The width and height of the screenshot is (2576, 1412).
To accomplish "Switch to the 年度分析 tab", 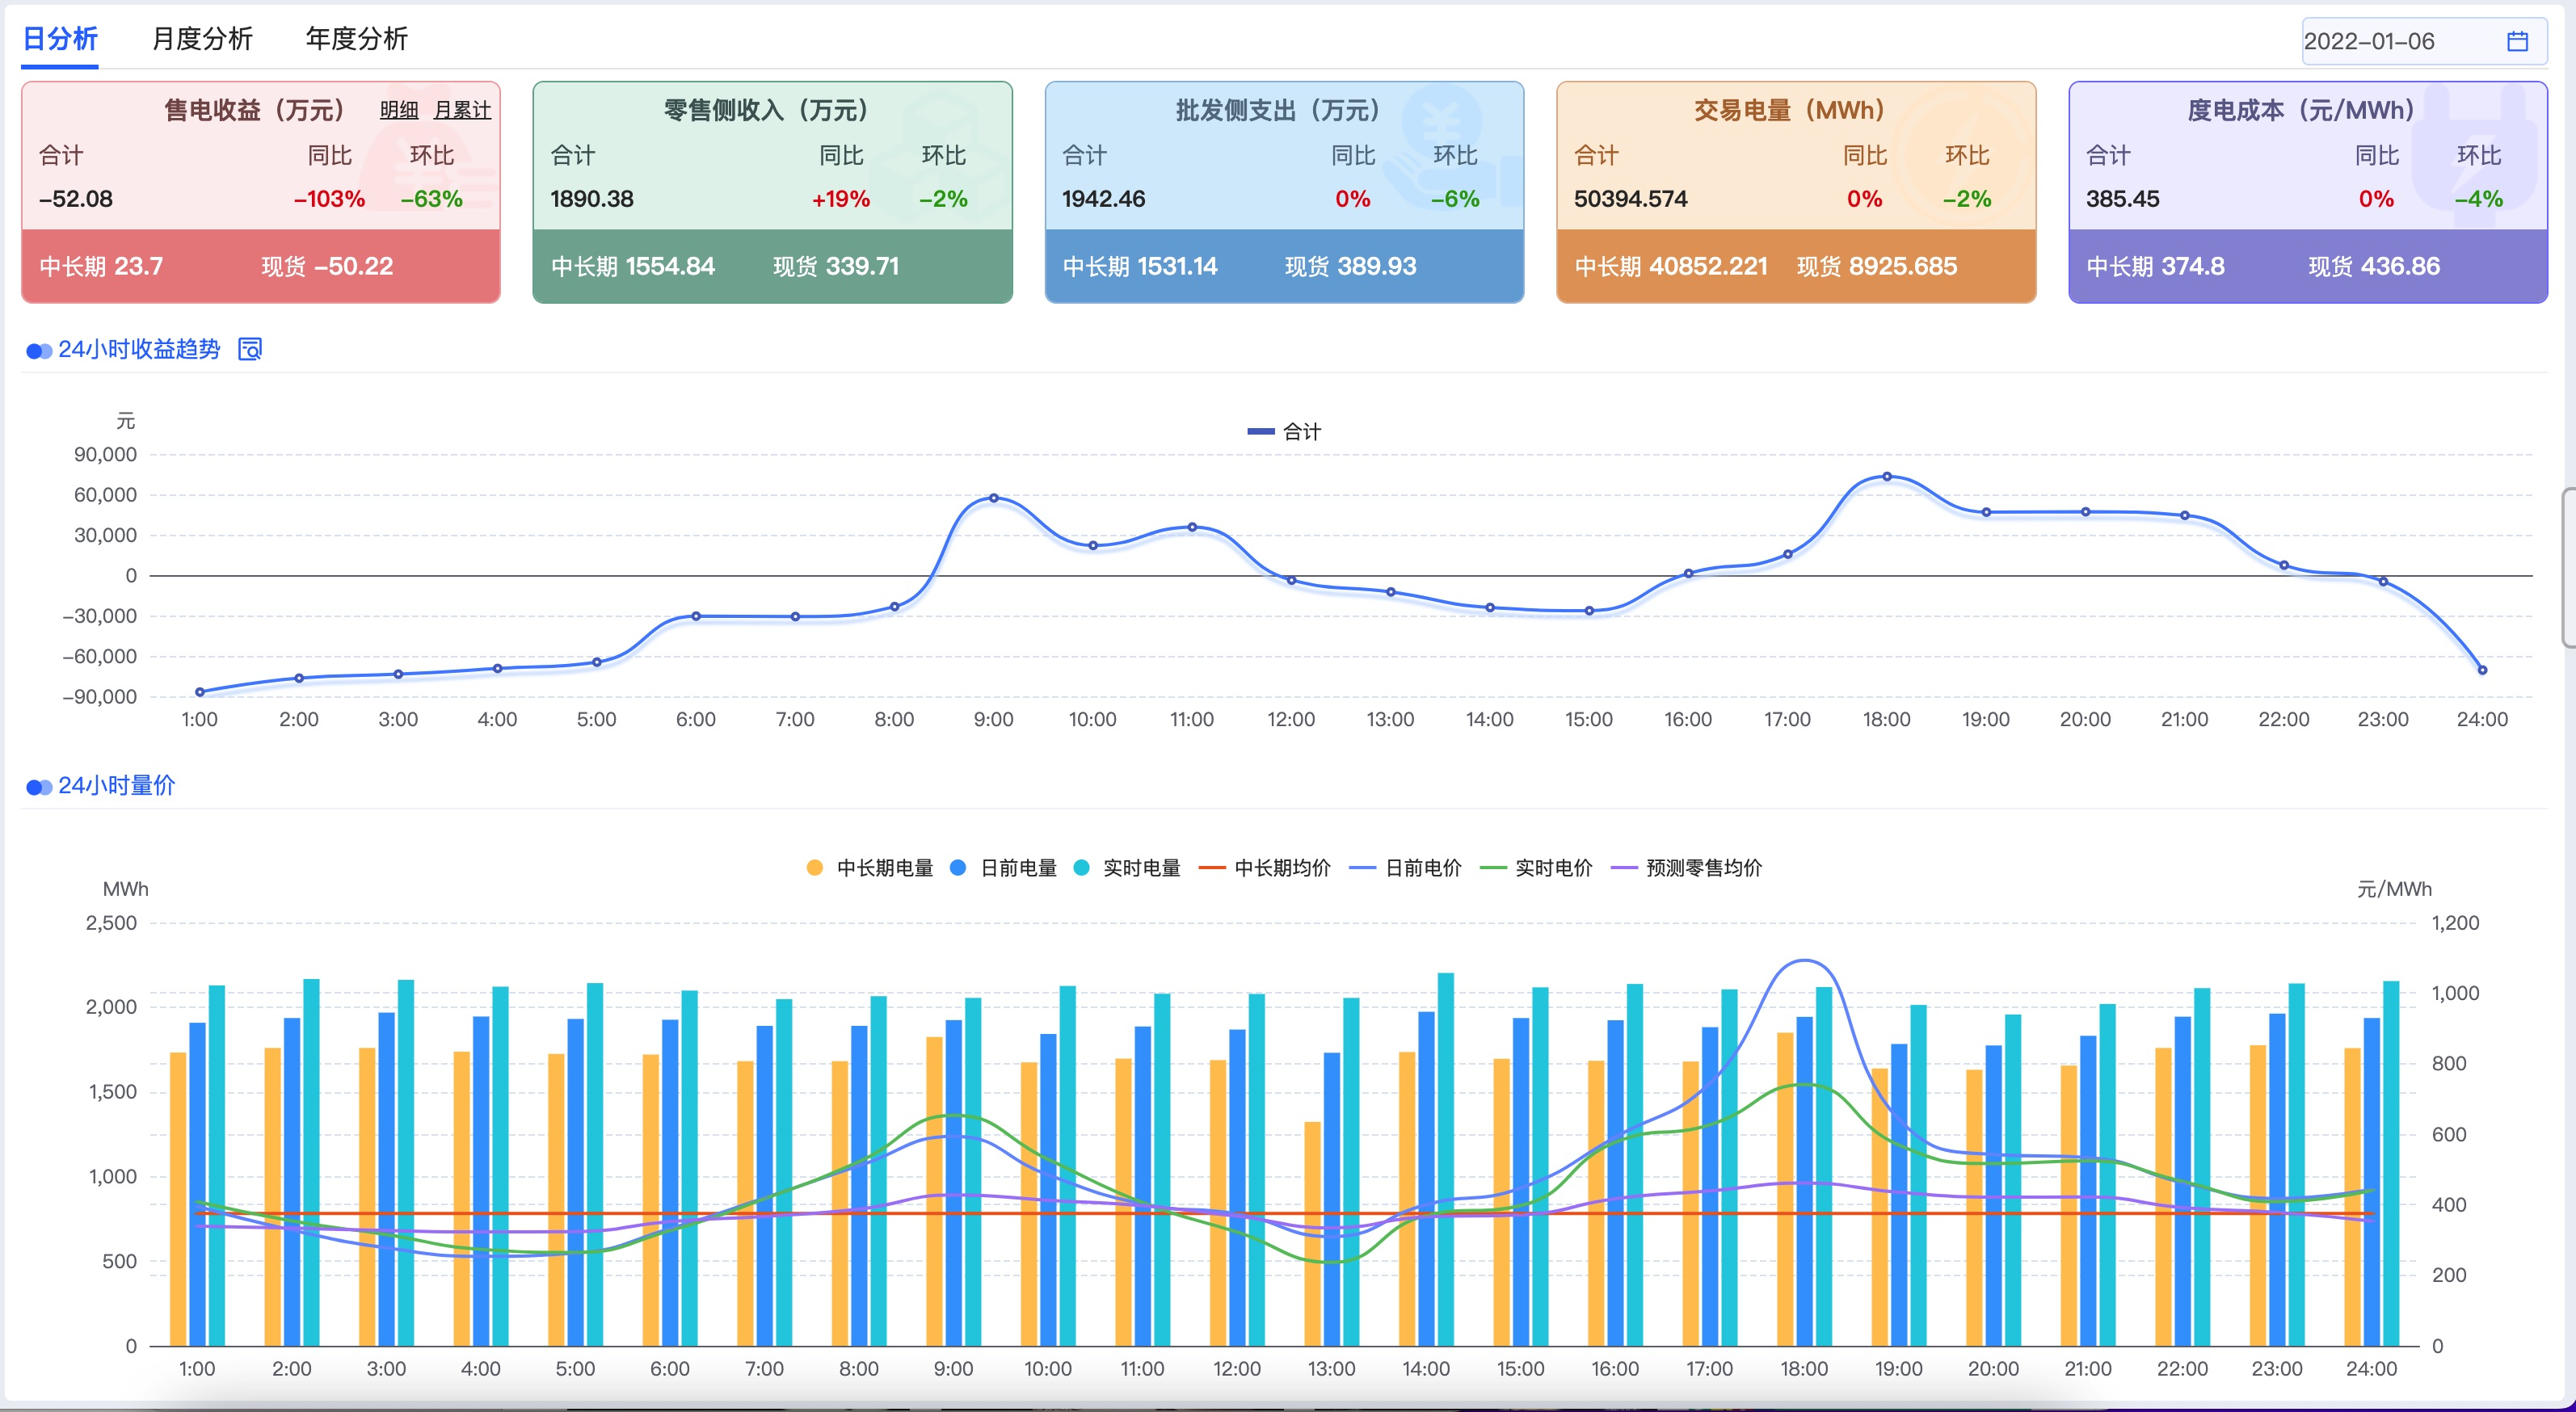I will [x=357, y=39].
